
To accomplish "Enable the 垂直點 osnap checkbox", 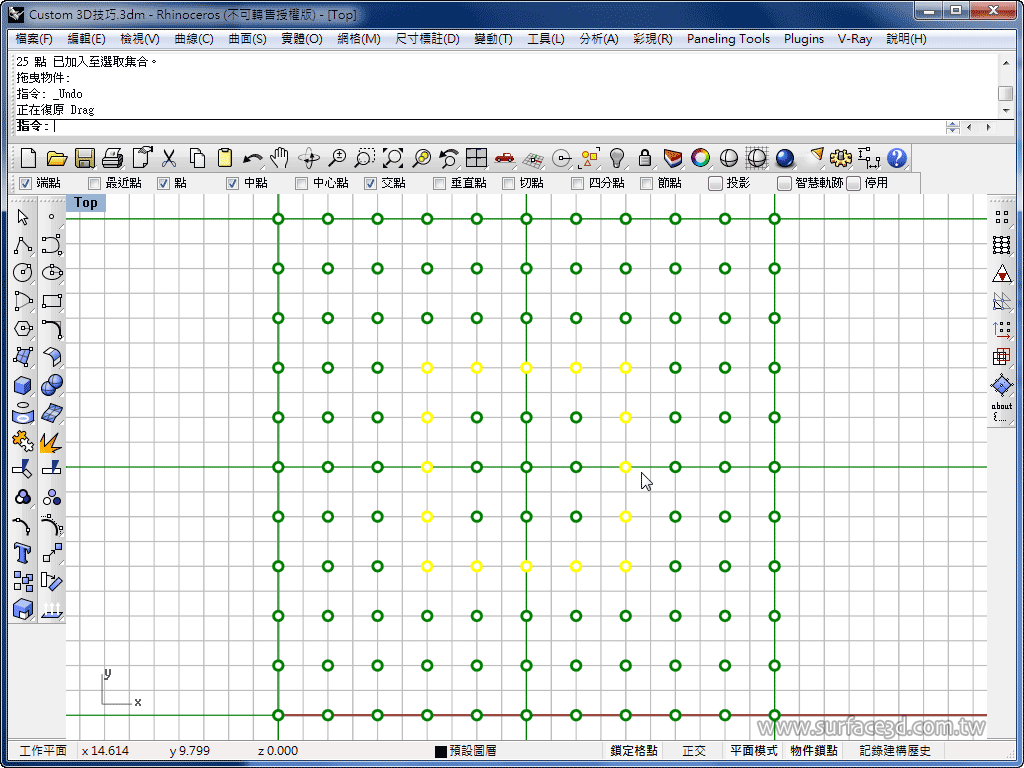I will (440, 184).
